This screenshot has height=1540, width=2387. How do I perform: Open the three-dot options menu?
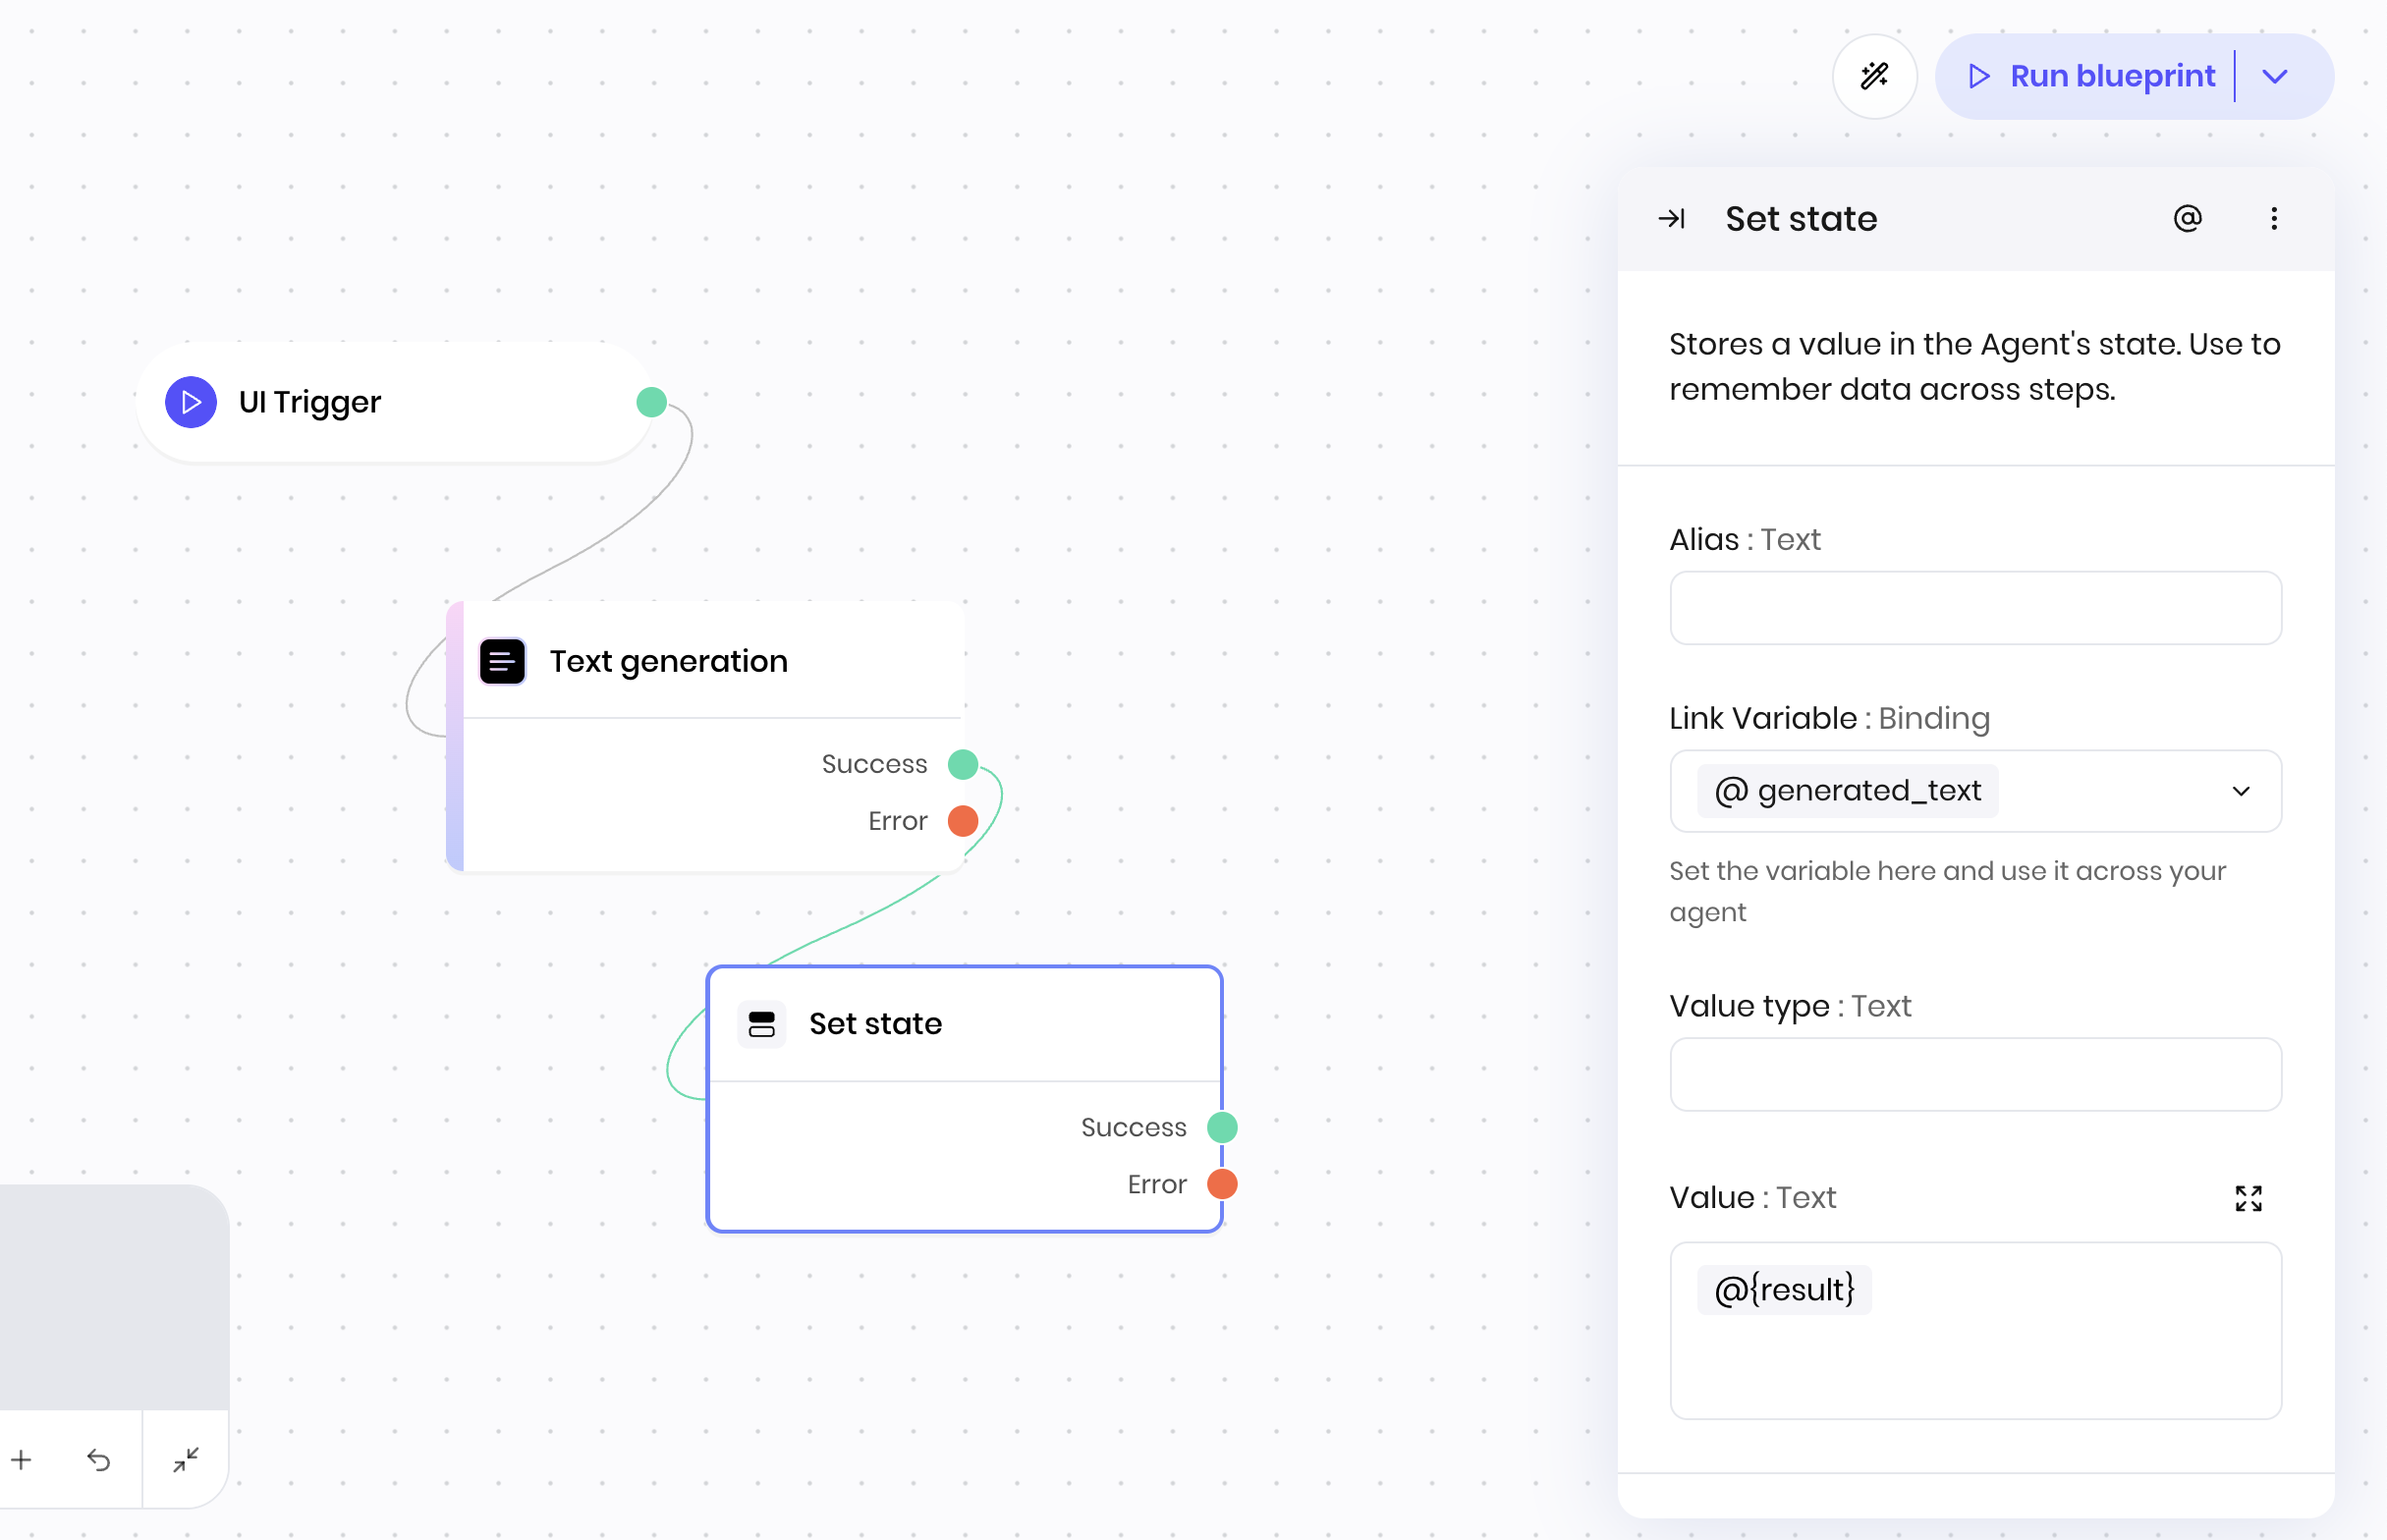tap(2273, 218)
